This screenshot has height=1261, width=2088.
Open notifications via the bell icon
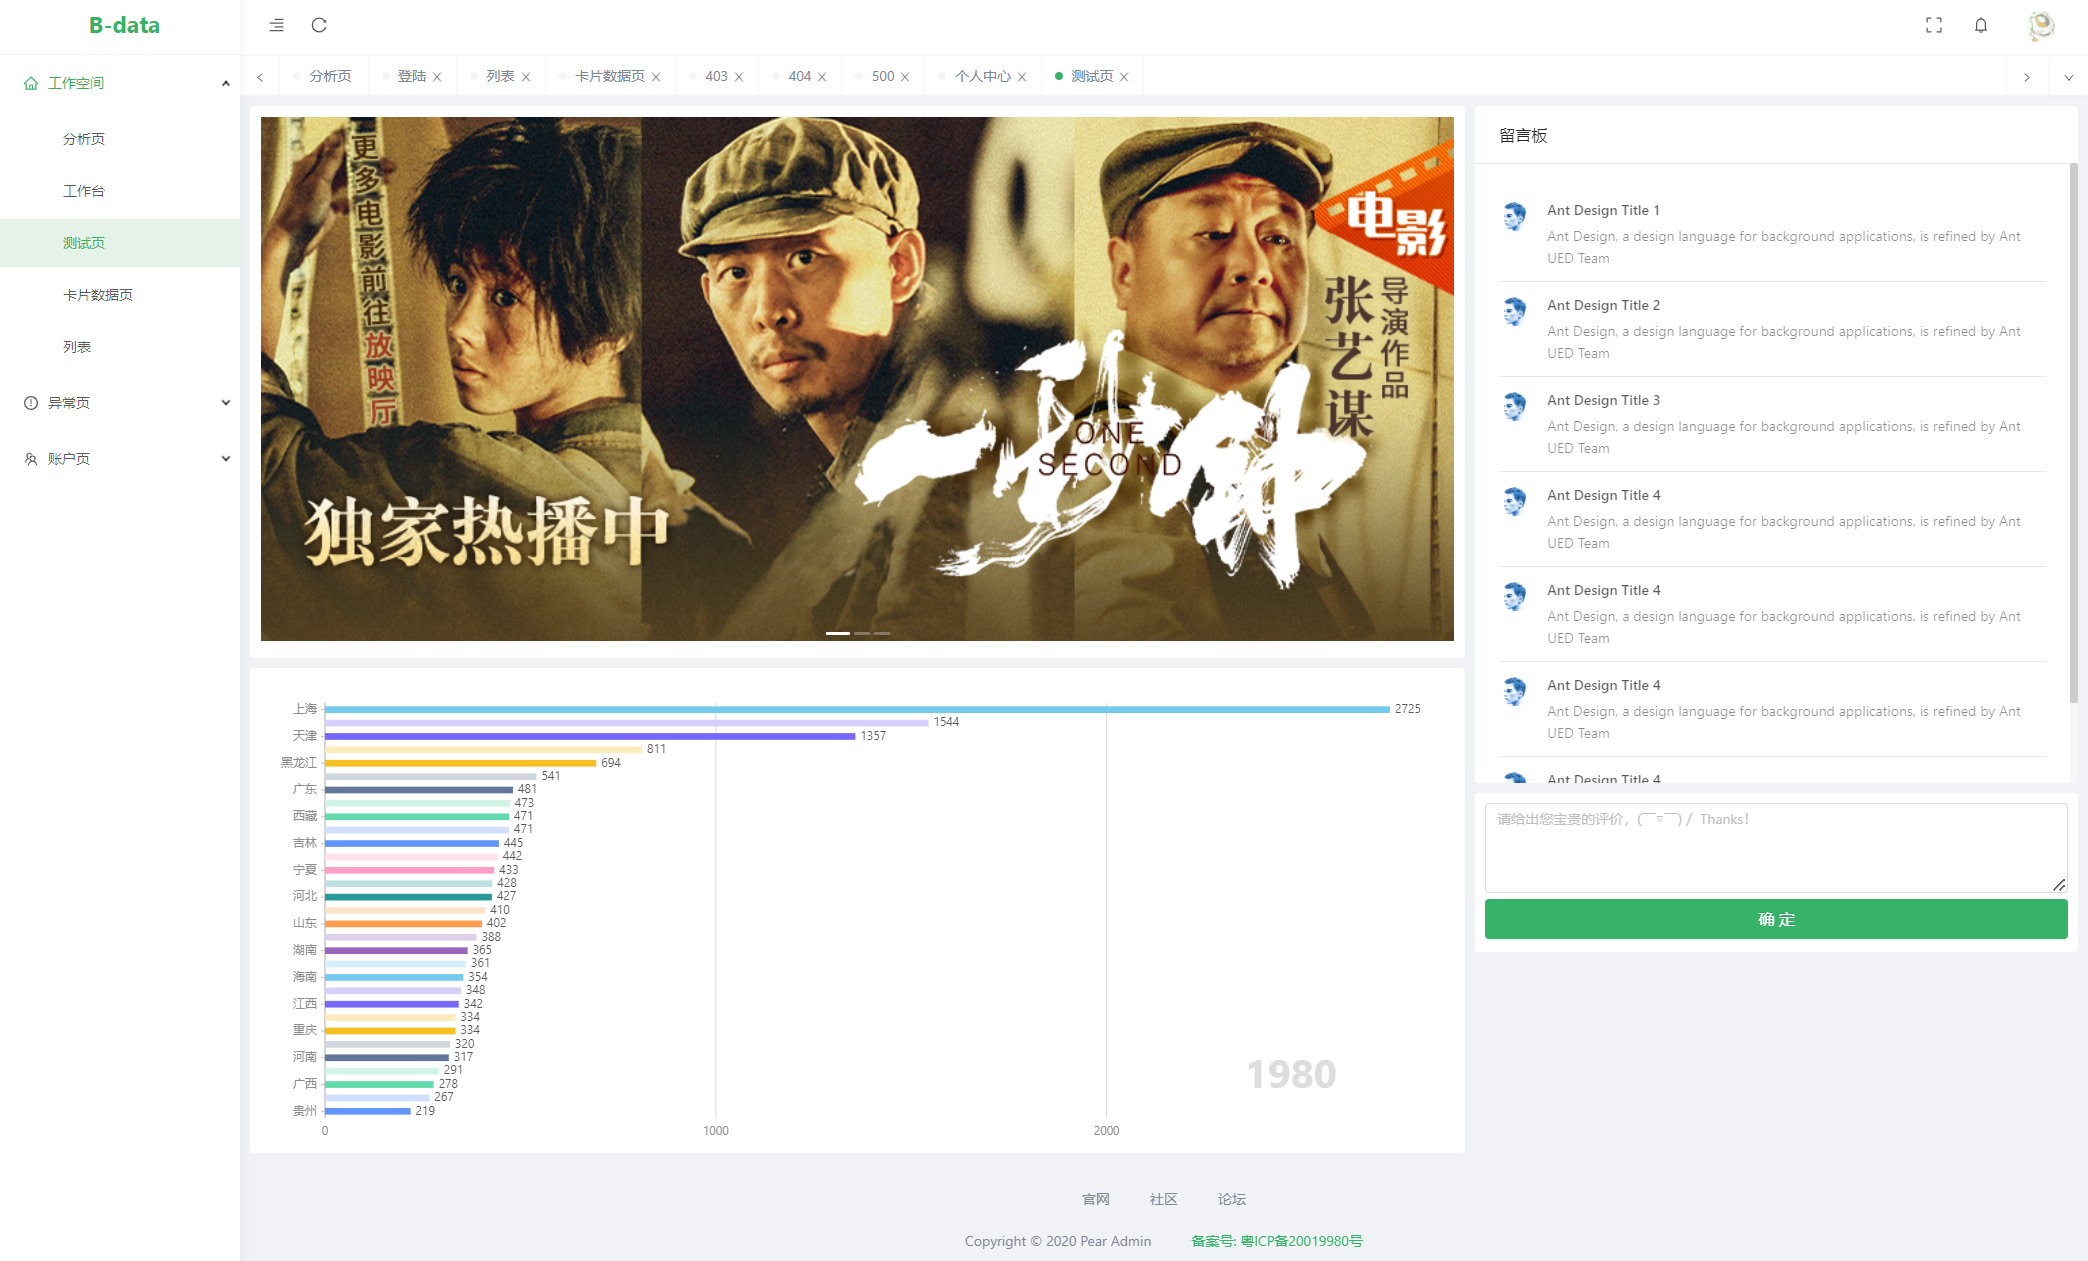(x=1981, y=25)
